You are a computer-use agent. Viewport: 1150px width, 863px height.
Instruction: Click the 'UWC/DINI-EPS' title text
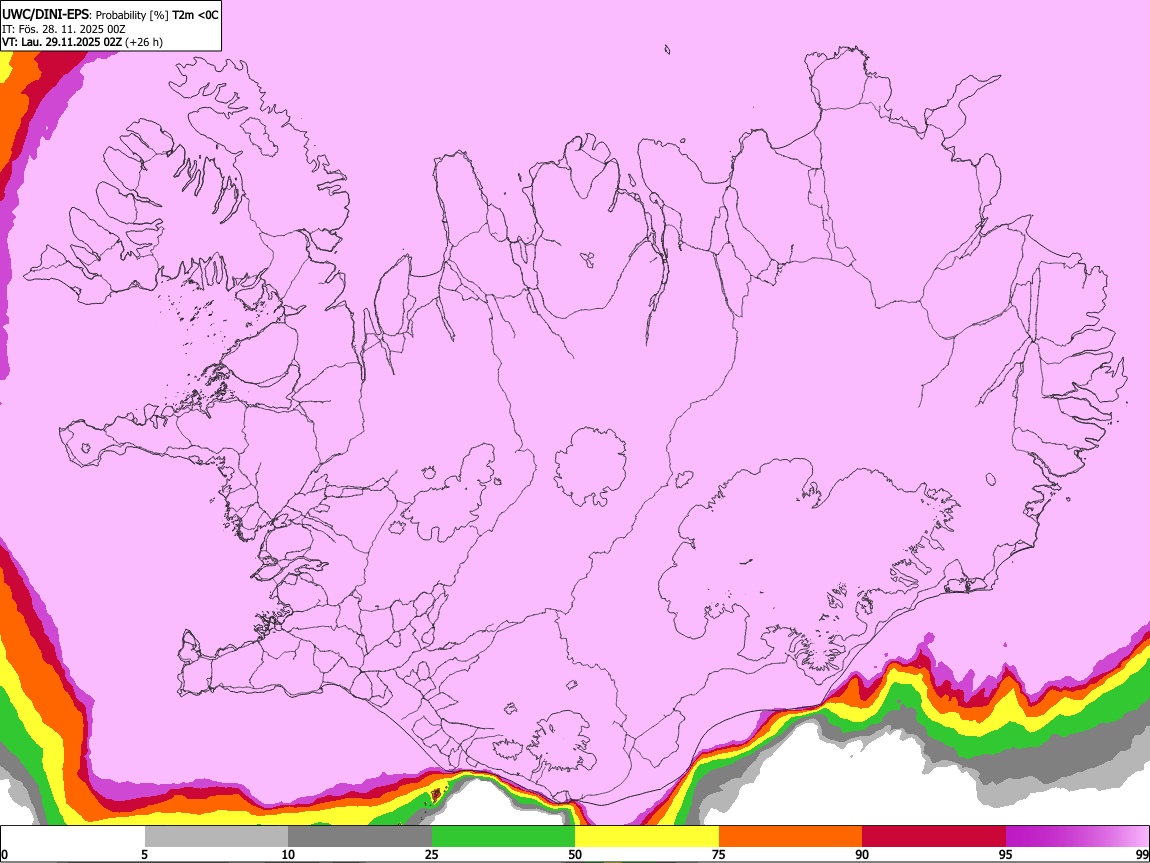44,15
